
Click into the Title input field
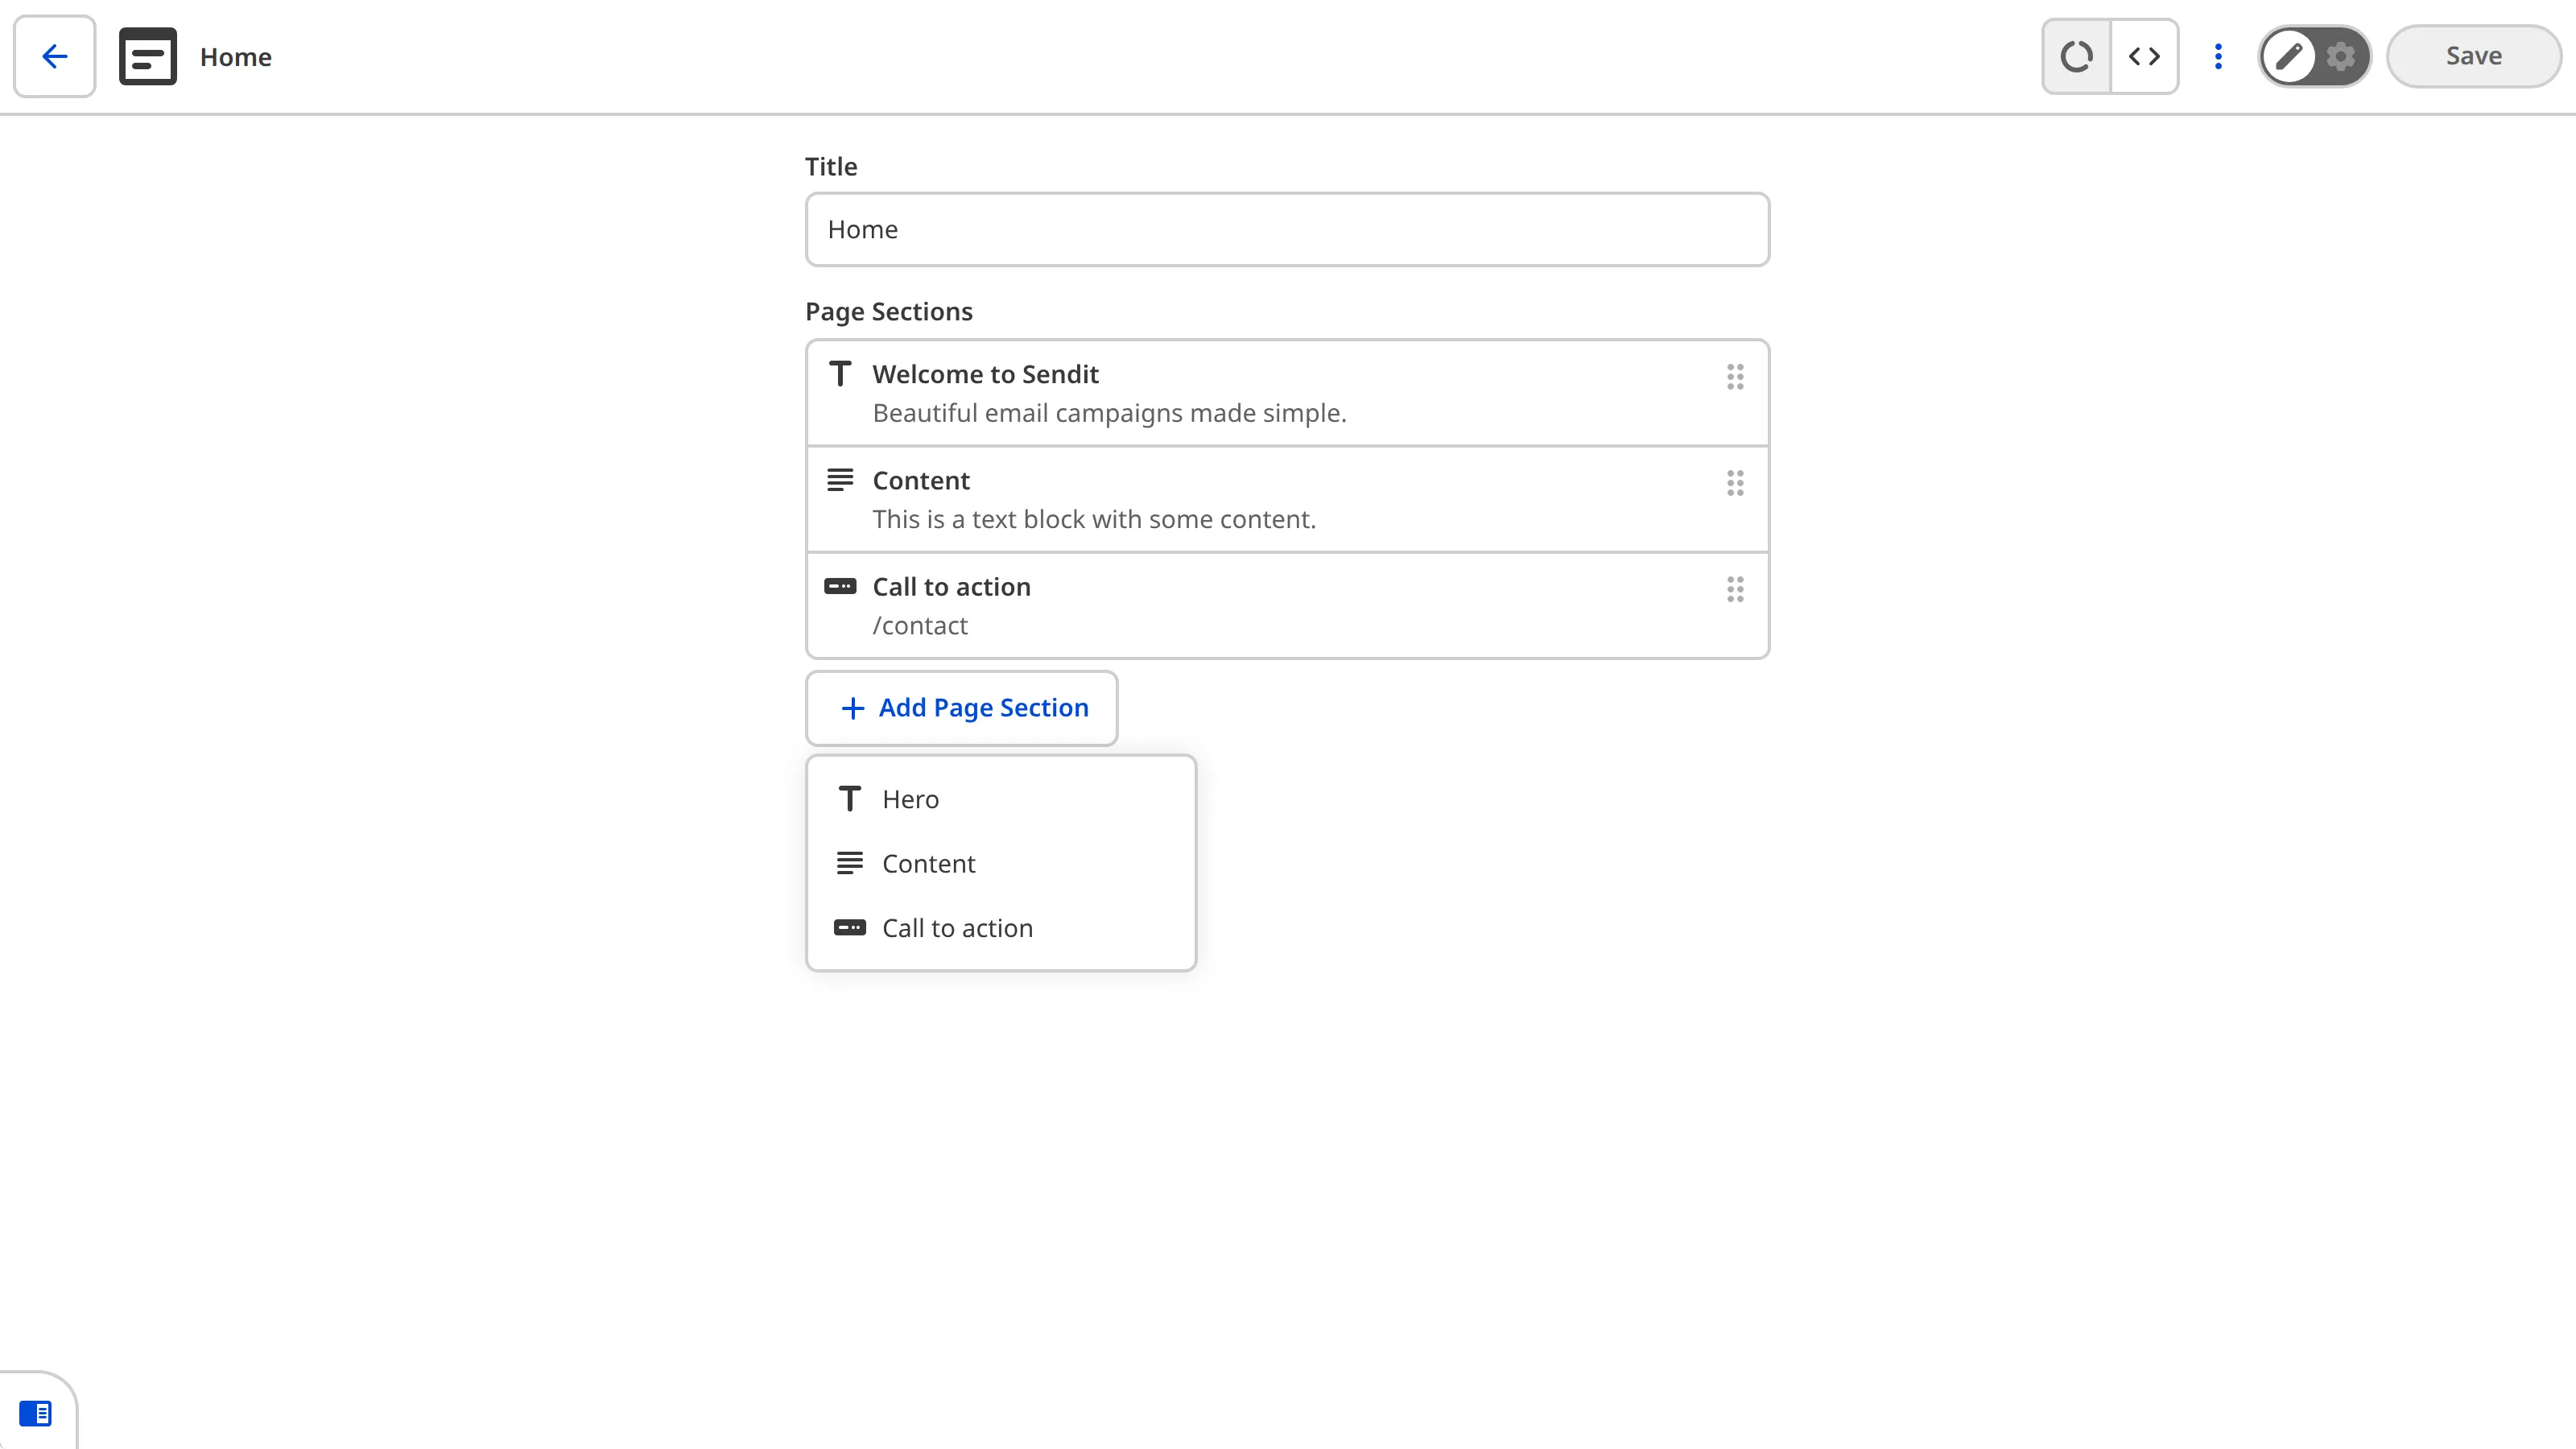1287,229
